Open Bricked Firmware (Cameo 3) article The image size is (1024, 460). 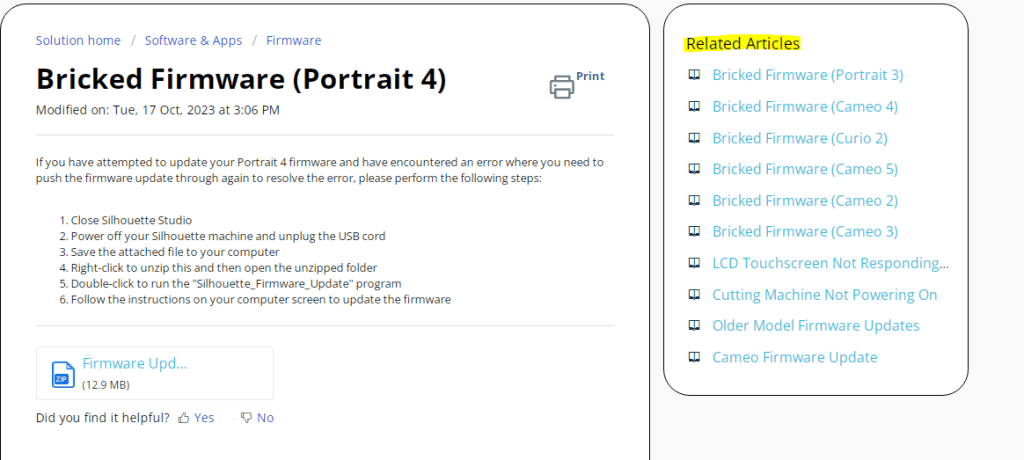pos(805,232)
